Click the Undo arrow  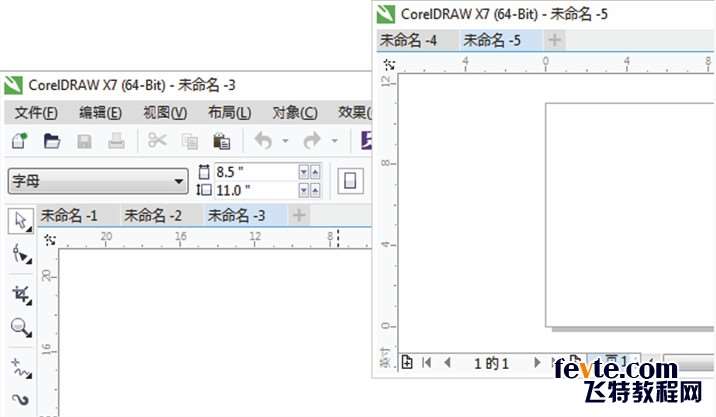[x=263, y=140]
